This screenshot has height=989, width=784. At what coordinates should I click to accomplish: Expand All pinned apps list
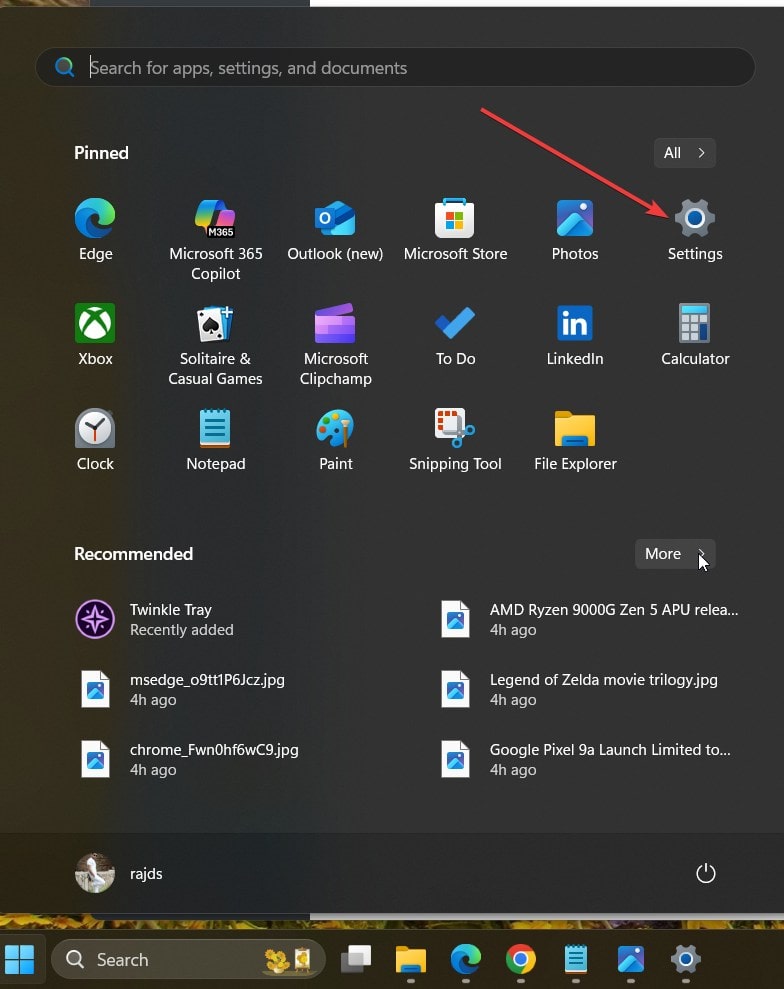684,153
